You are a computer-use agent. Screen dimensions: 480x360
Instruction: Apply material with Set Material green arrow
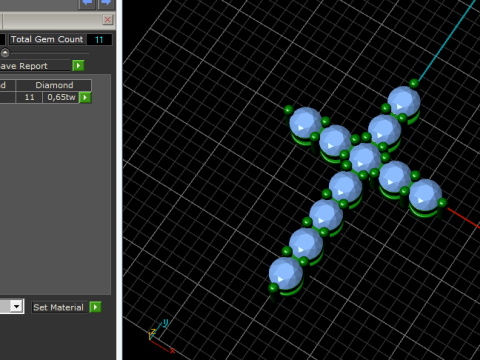point(95,307)
